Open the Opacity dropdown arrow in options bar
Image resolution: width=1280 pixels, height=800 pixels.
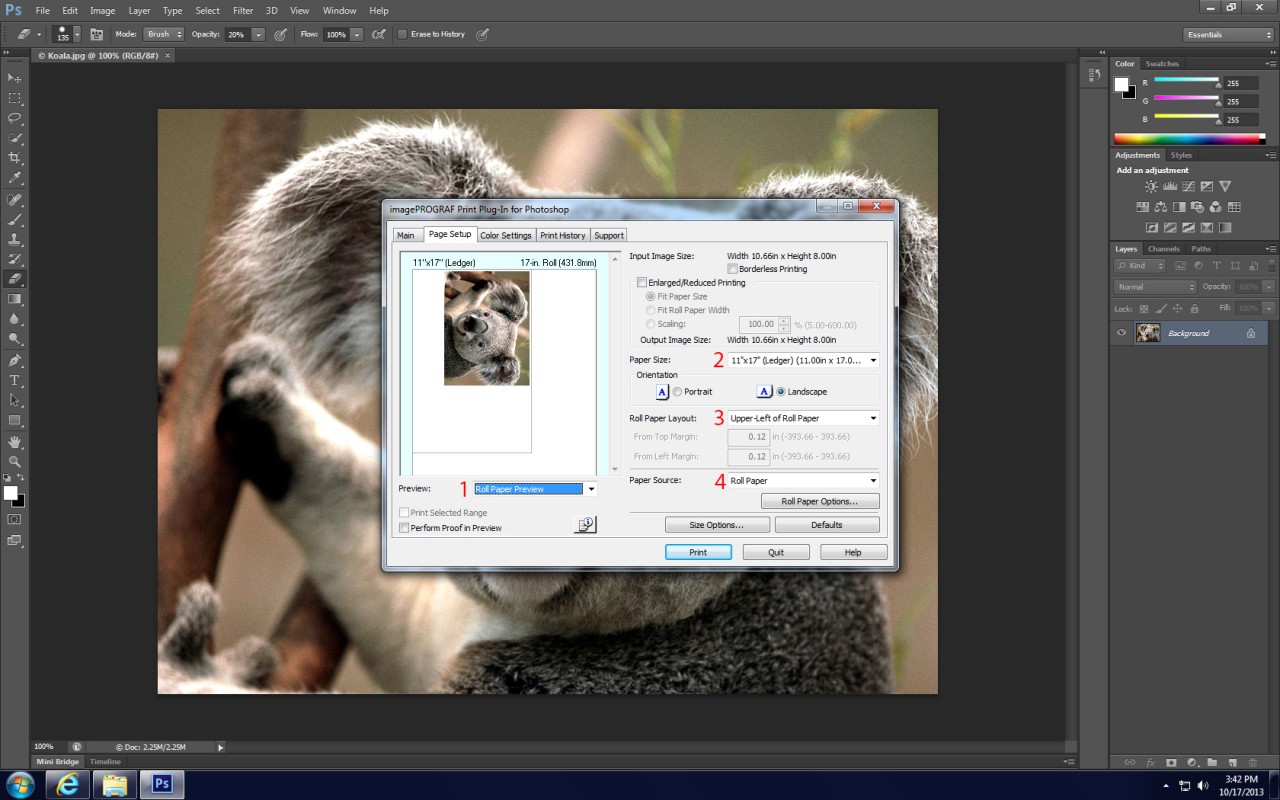[258, 34]
